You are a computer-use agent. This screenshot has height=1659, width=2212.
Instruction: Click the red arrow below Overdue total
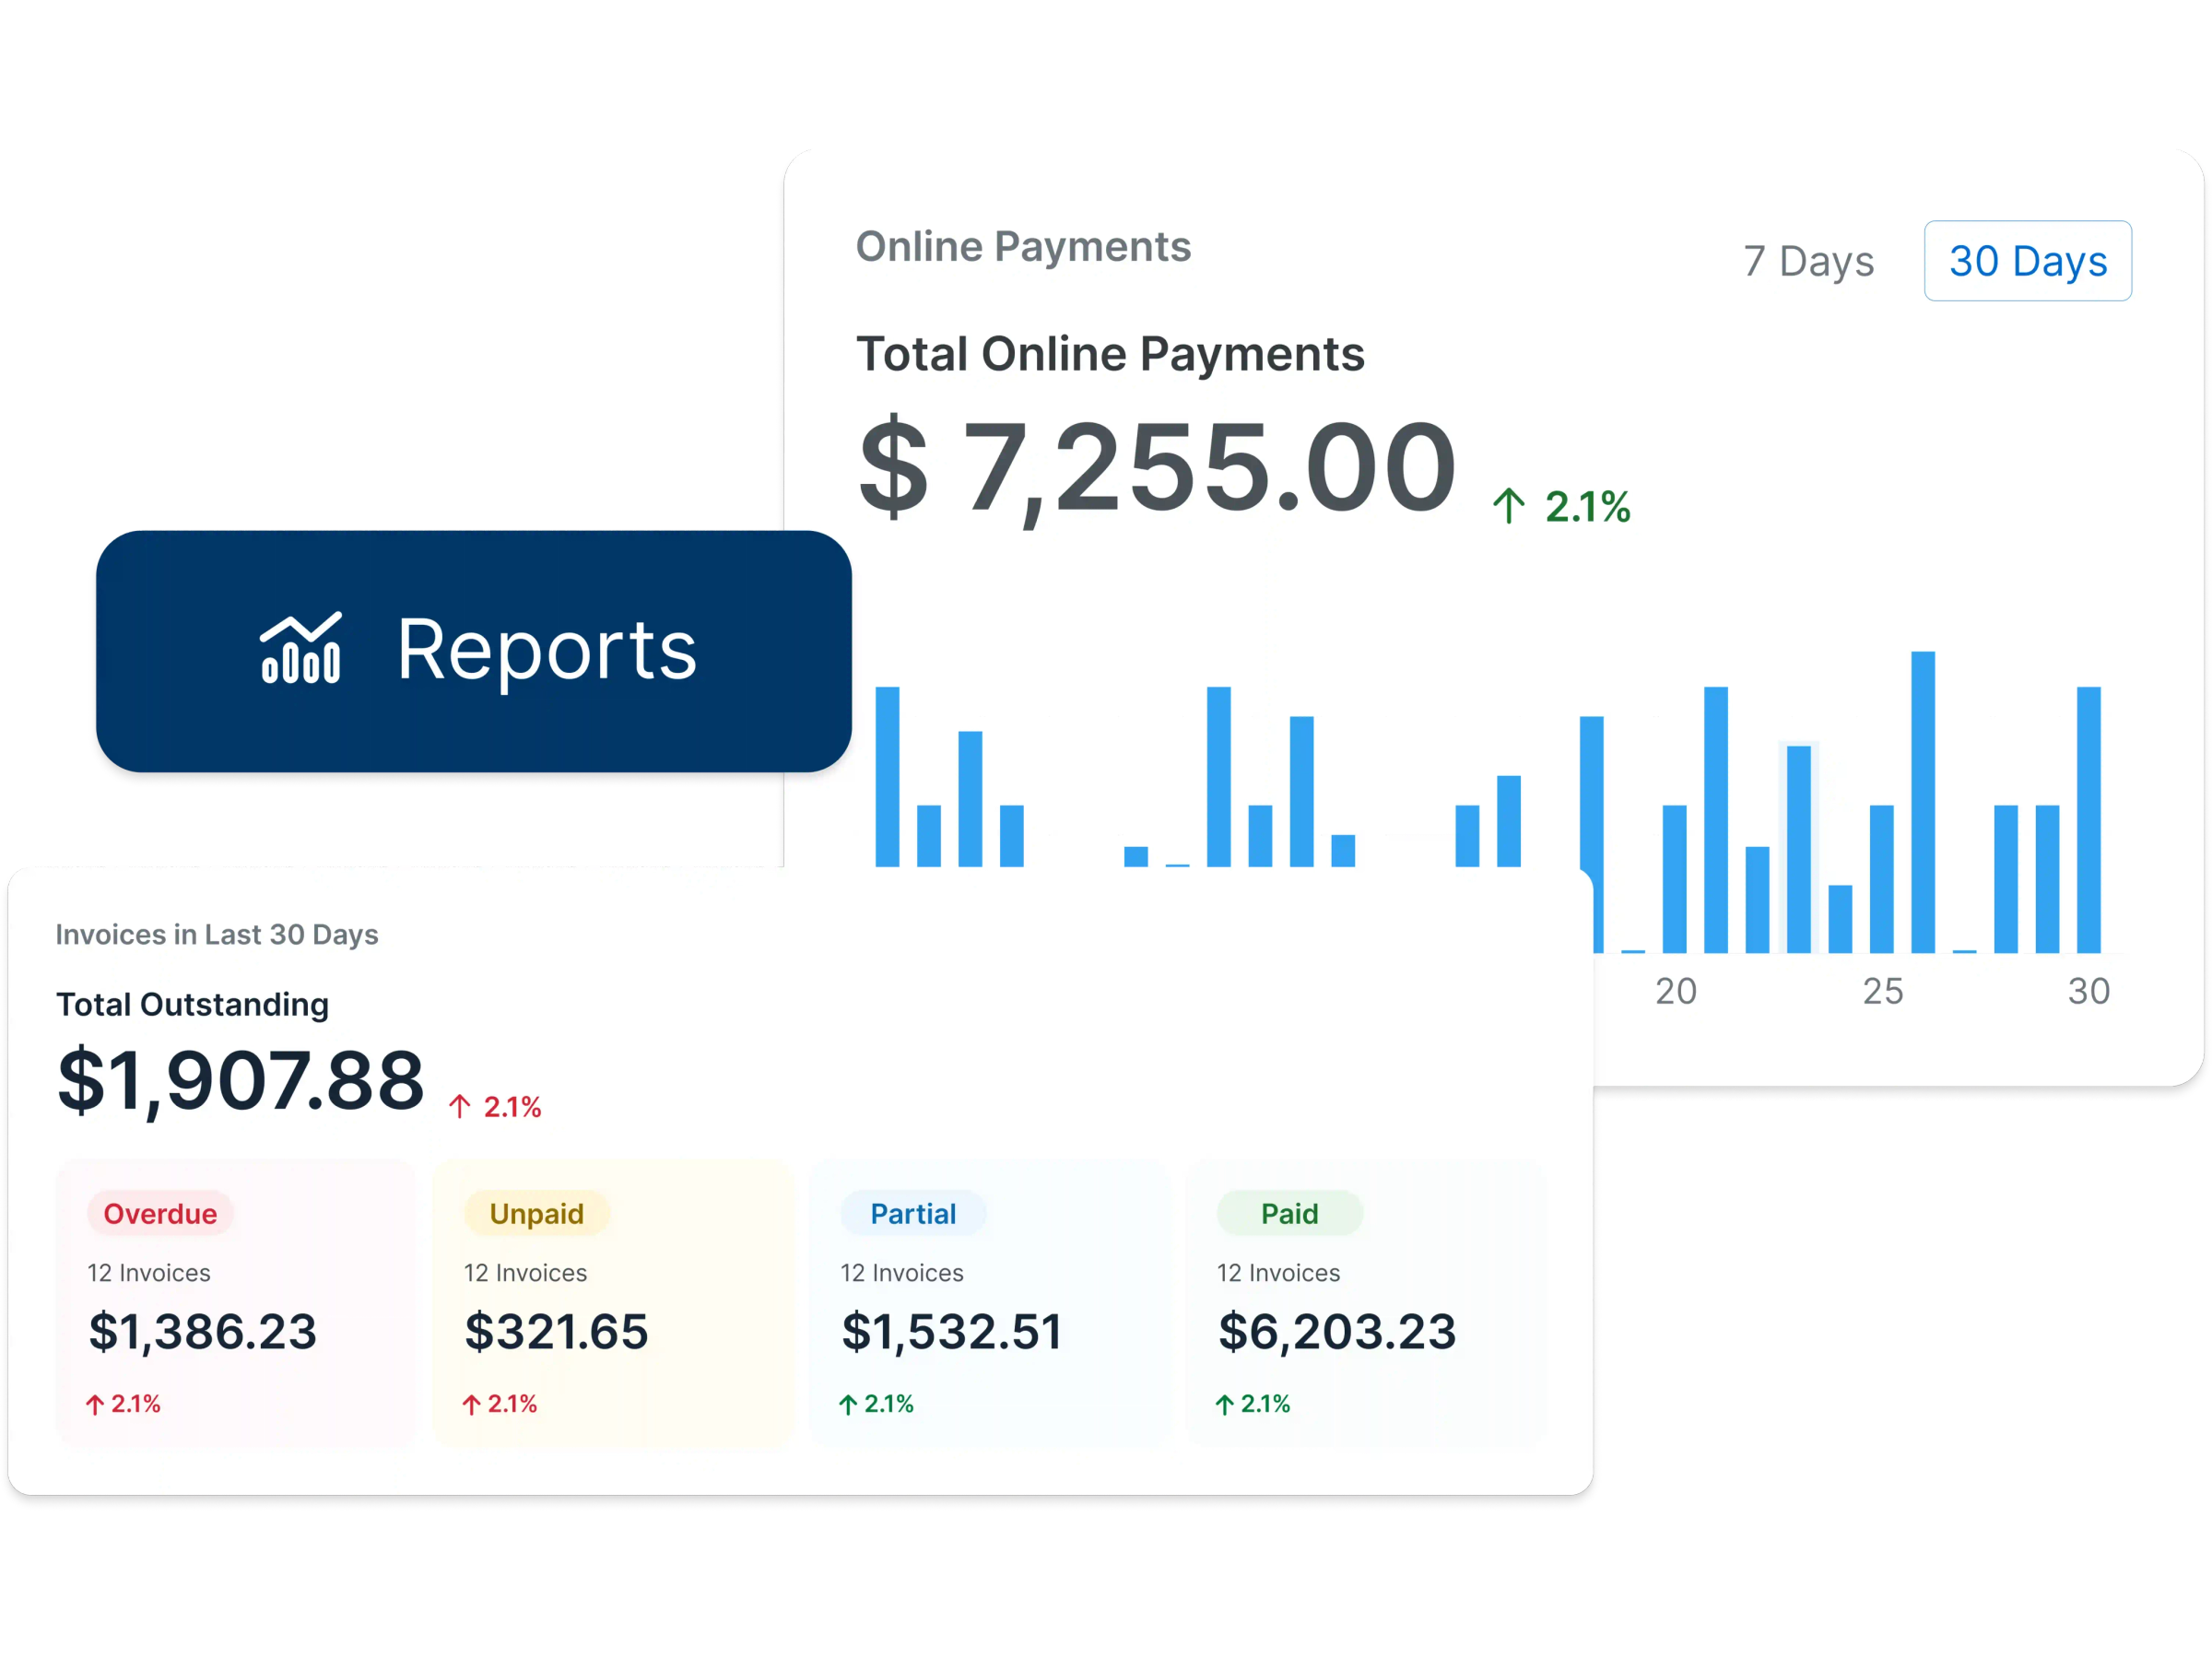tap(95, 1404)
